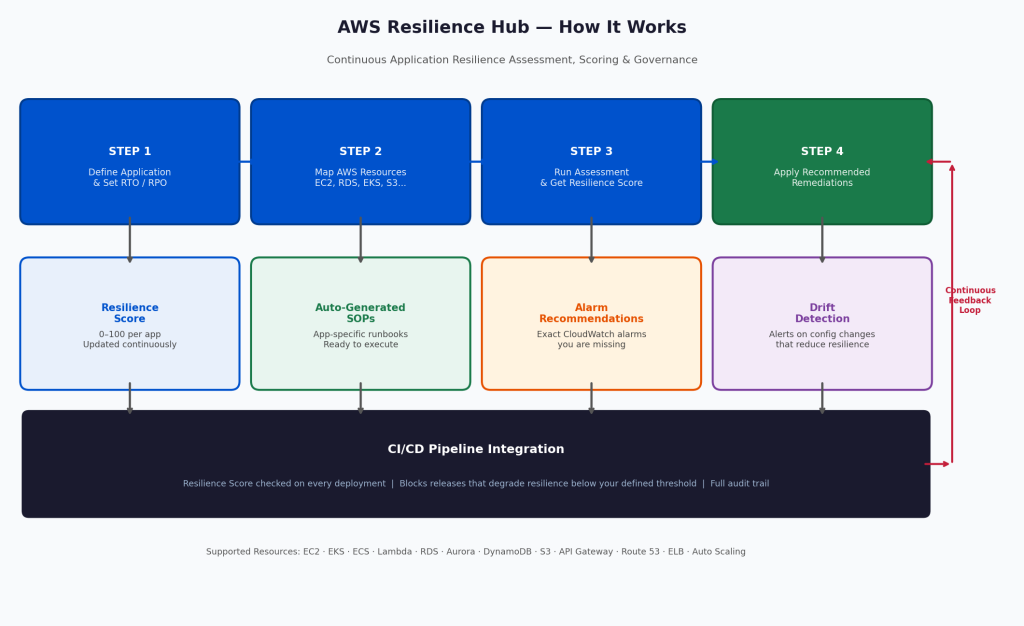Image resolution: width=1024 pixels, height=626 pixels.
Task: Click the Continuous Feedback Loop label
Action: click(x=970, y=300)
